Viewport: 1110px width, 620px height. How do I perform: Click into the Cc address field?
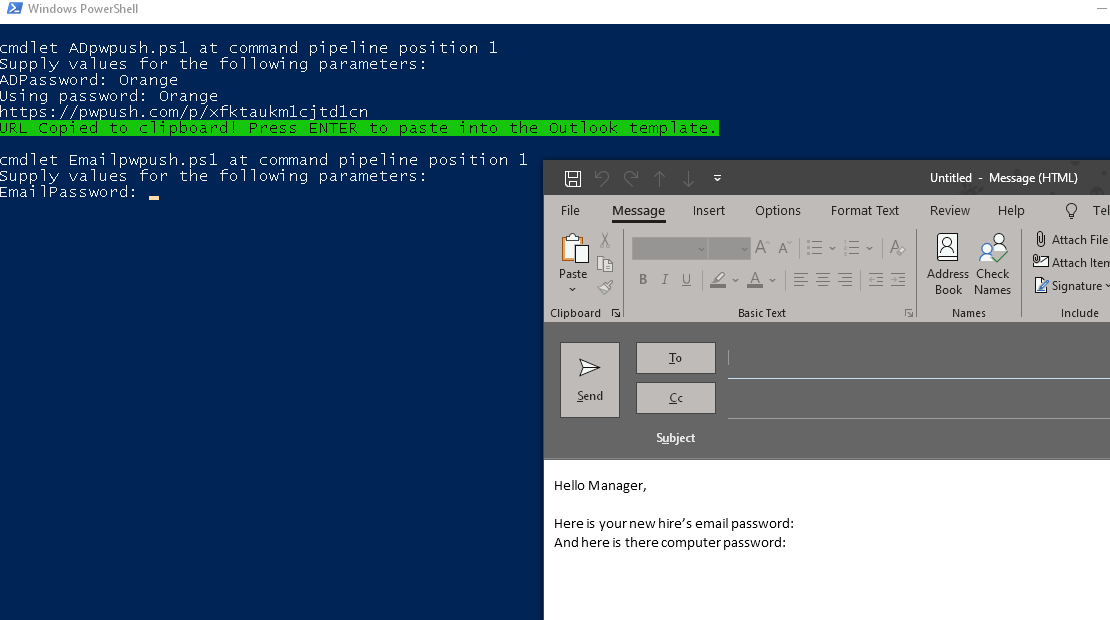point(918,399)
